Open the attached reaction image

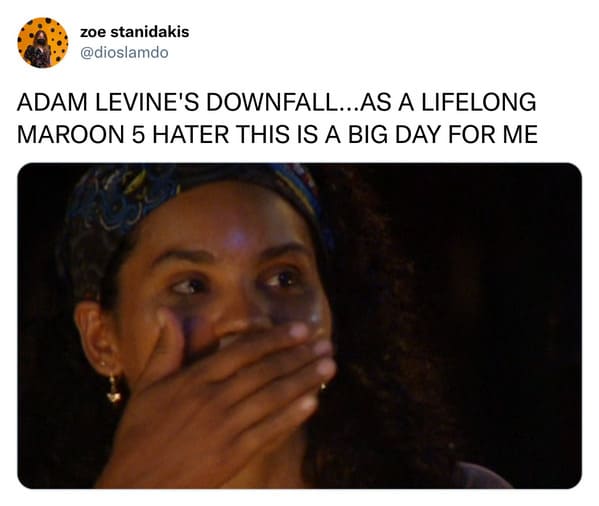tap(300, 326)
